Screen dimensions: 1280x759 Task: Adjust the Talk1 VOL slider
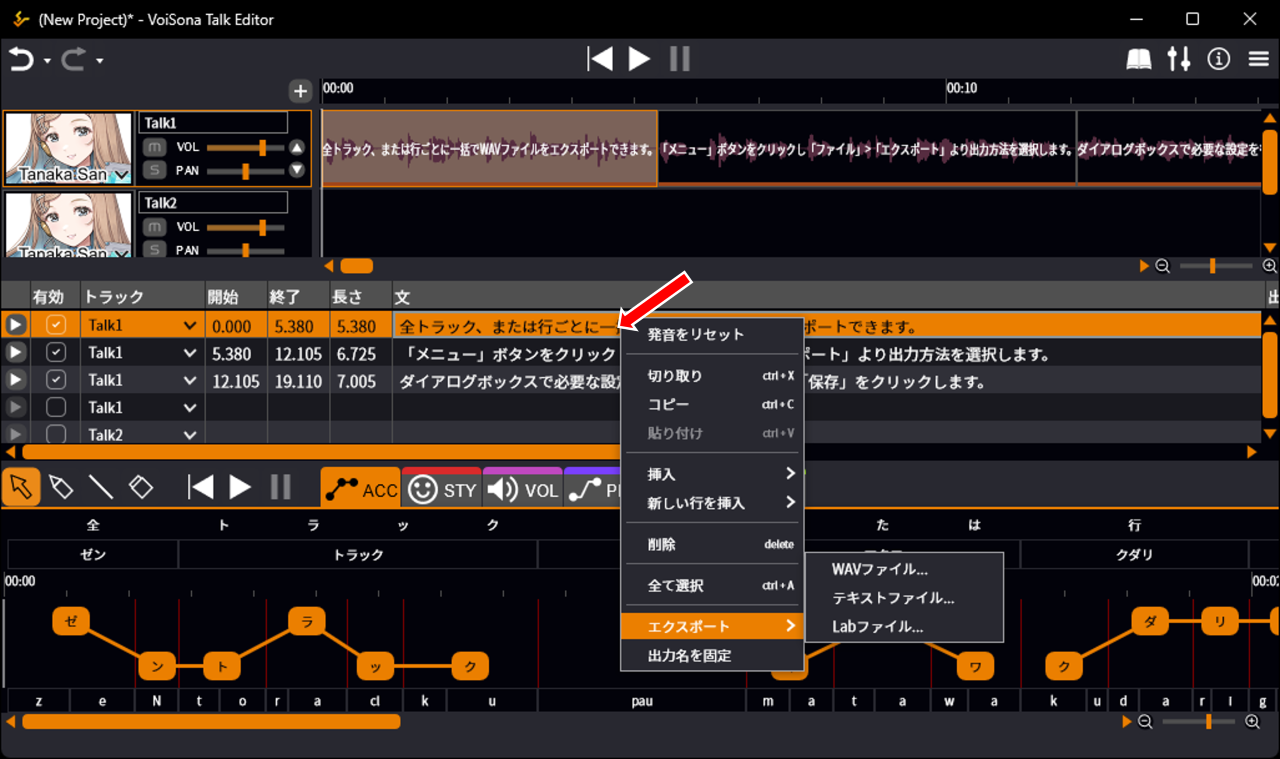(x=262, y=147)
